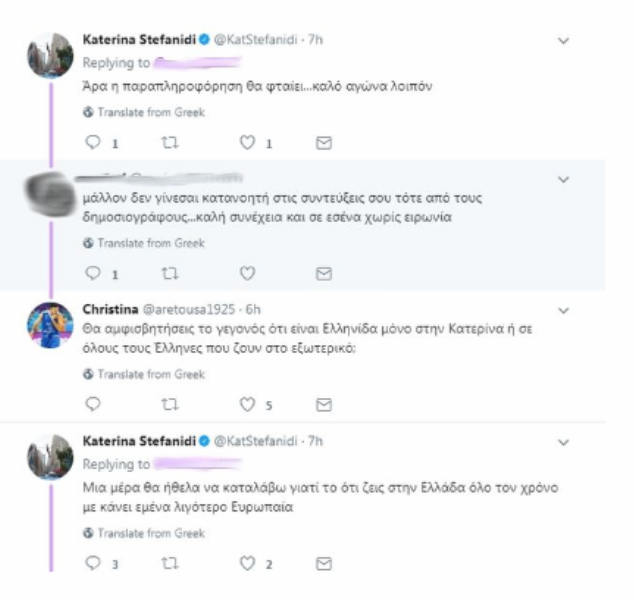Click Katerina Stefanidi's name on the last tweet

(137, 440)
